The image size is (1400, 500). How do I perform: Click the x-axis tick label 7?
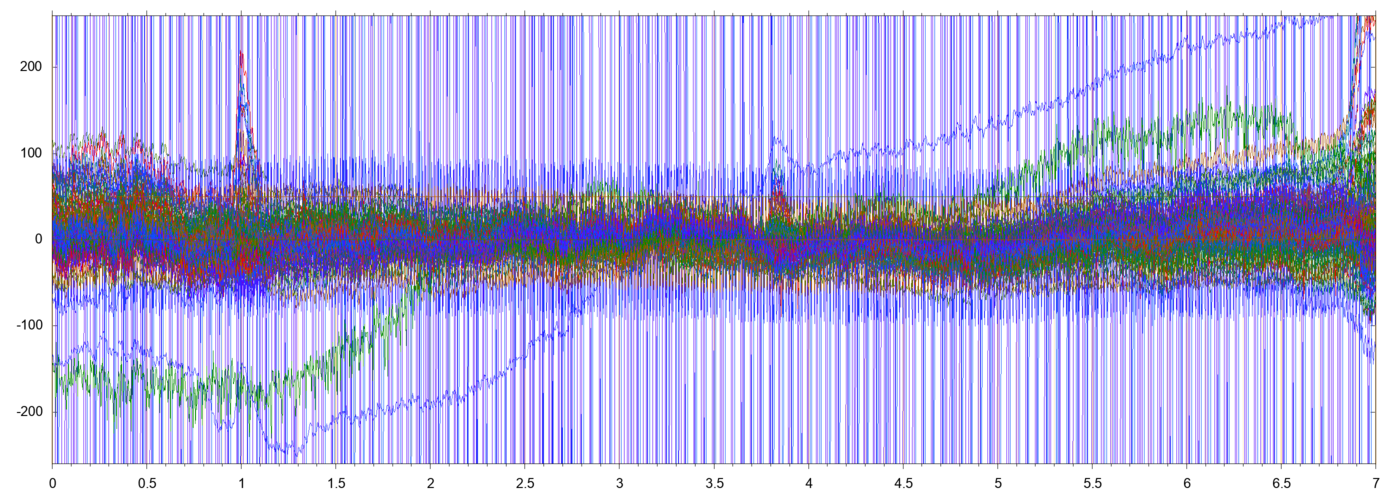pos(1375,482)
